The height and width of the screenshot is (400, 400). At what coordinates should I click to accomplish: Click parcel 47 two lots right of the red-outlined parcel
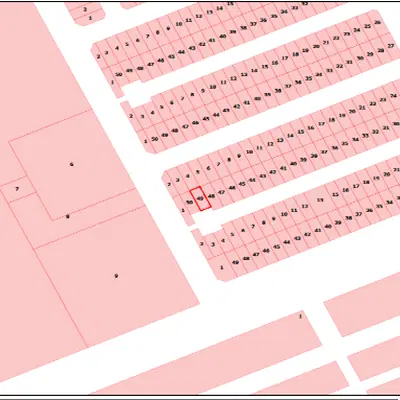[221, 193]
